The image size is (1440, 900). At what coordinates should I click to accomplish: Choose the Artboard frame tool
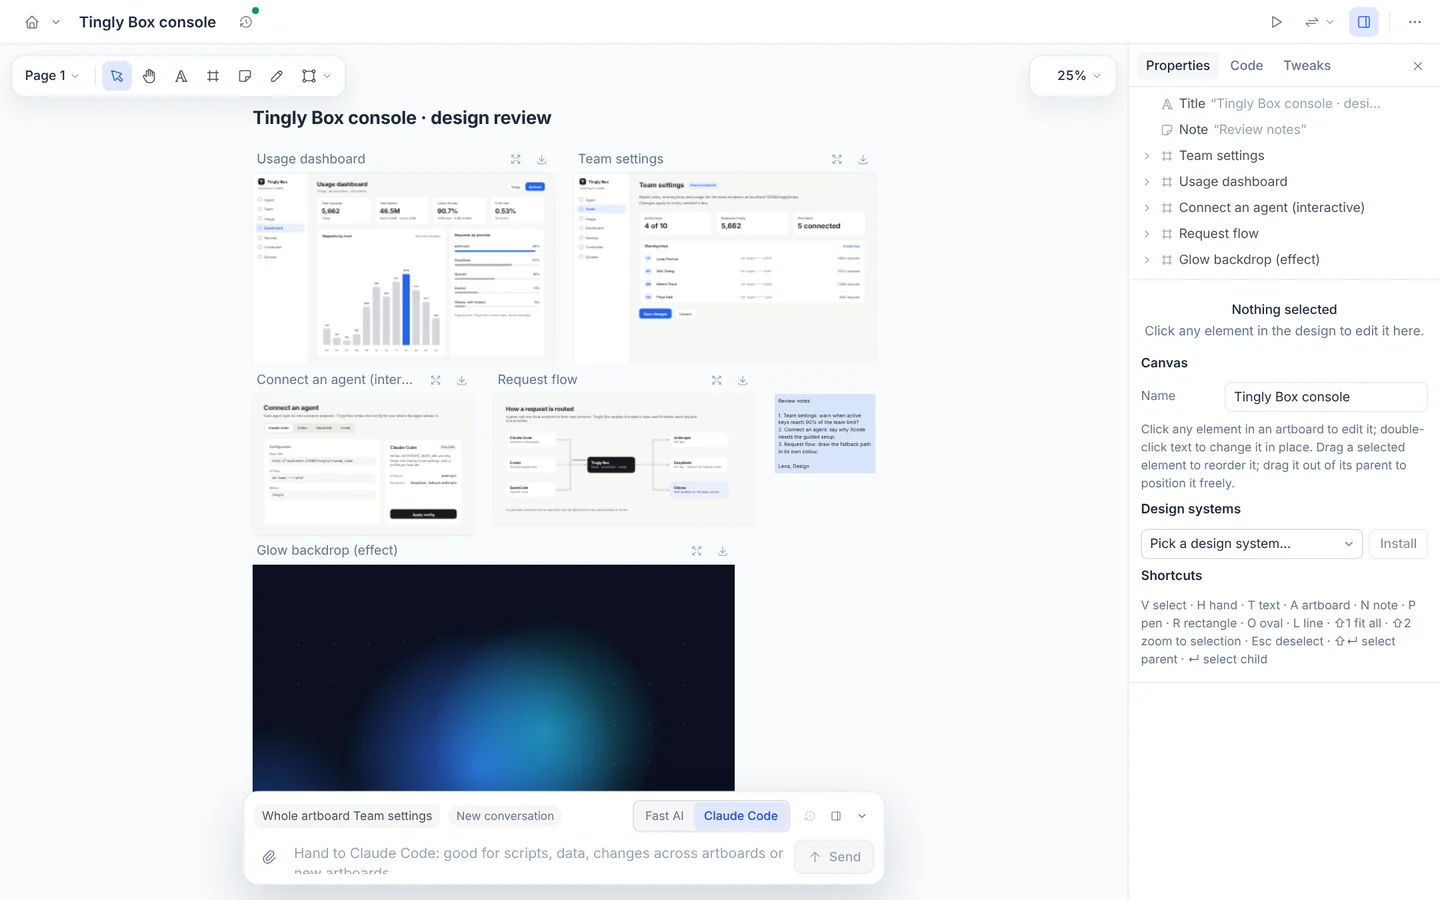pos(213,76)
